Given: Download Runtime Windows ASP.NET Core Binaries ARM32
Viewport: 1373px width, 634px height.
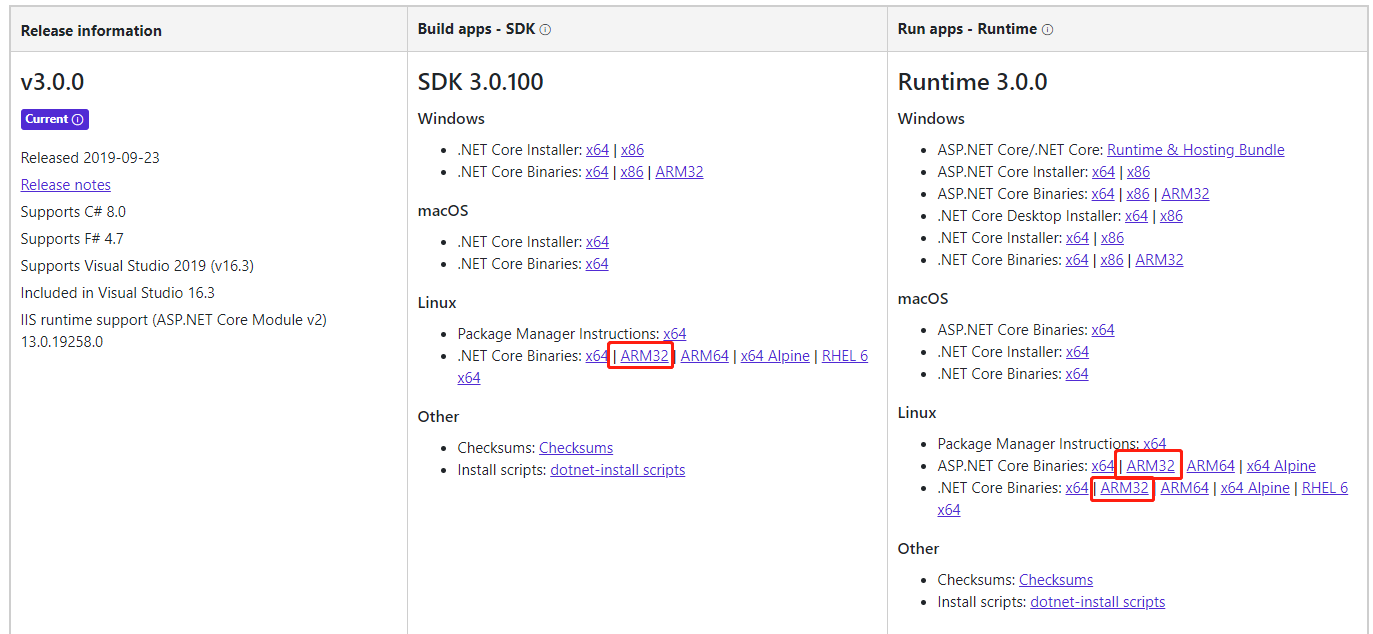Looking at the screenshot, I should tap(1185, 194).
